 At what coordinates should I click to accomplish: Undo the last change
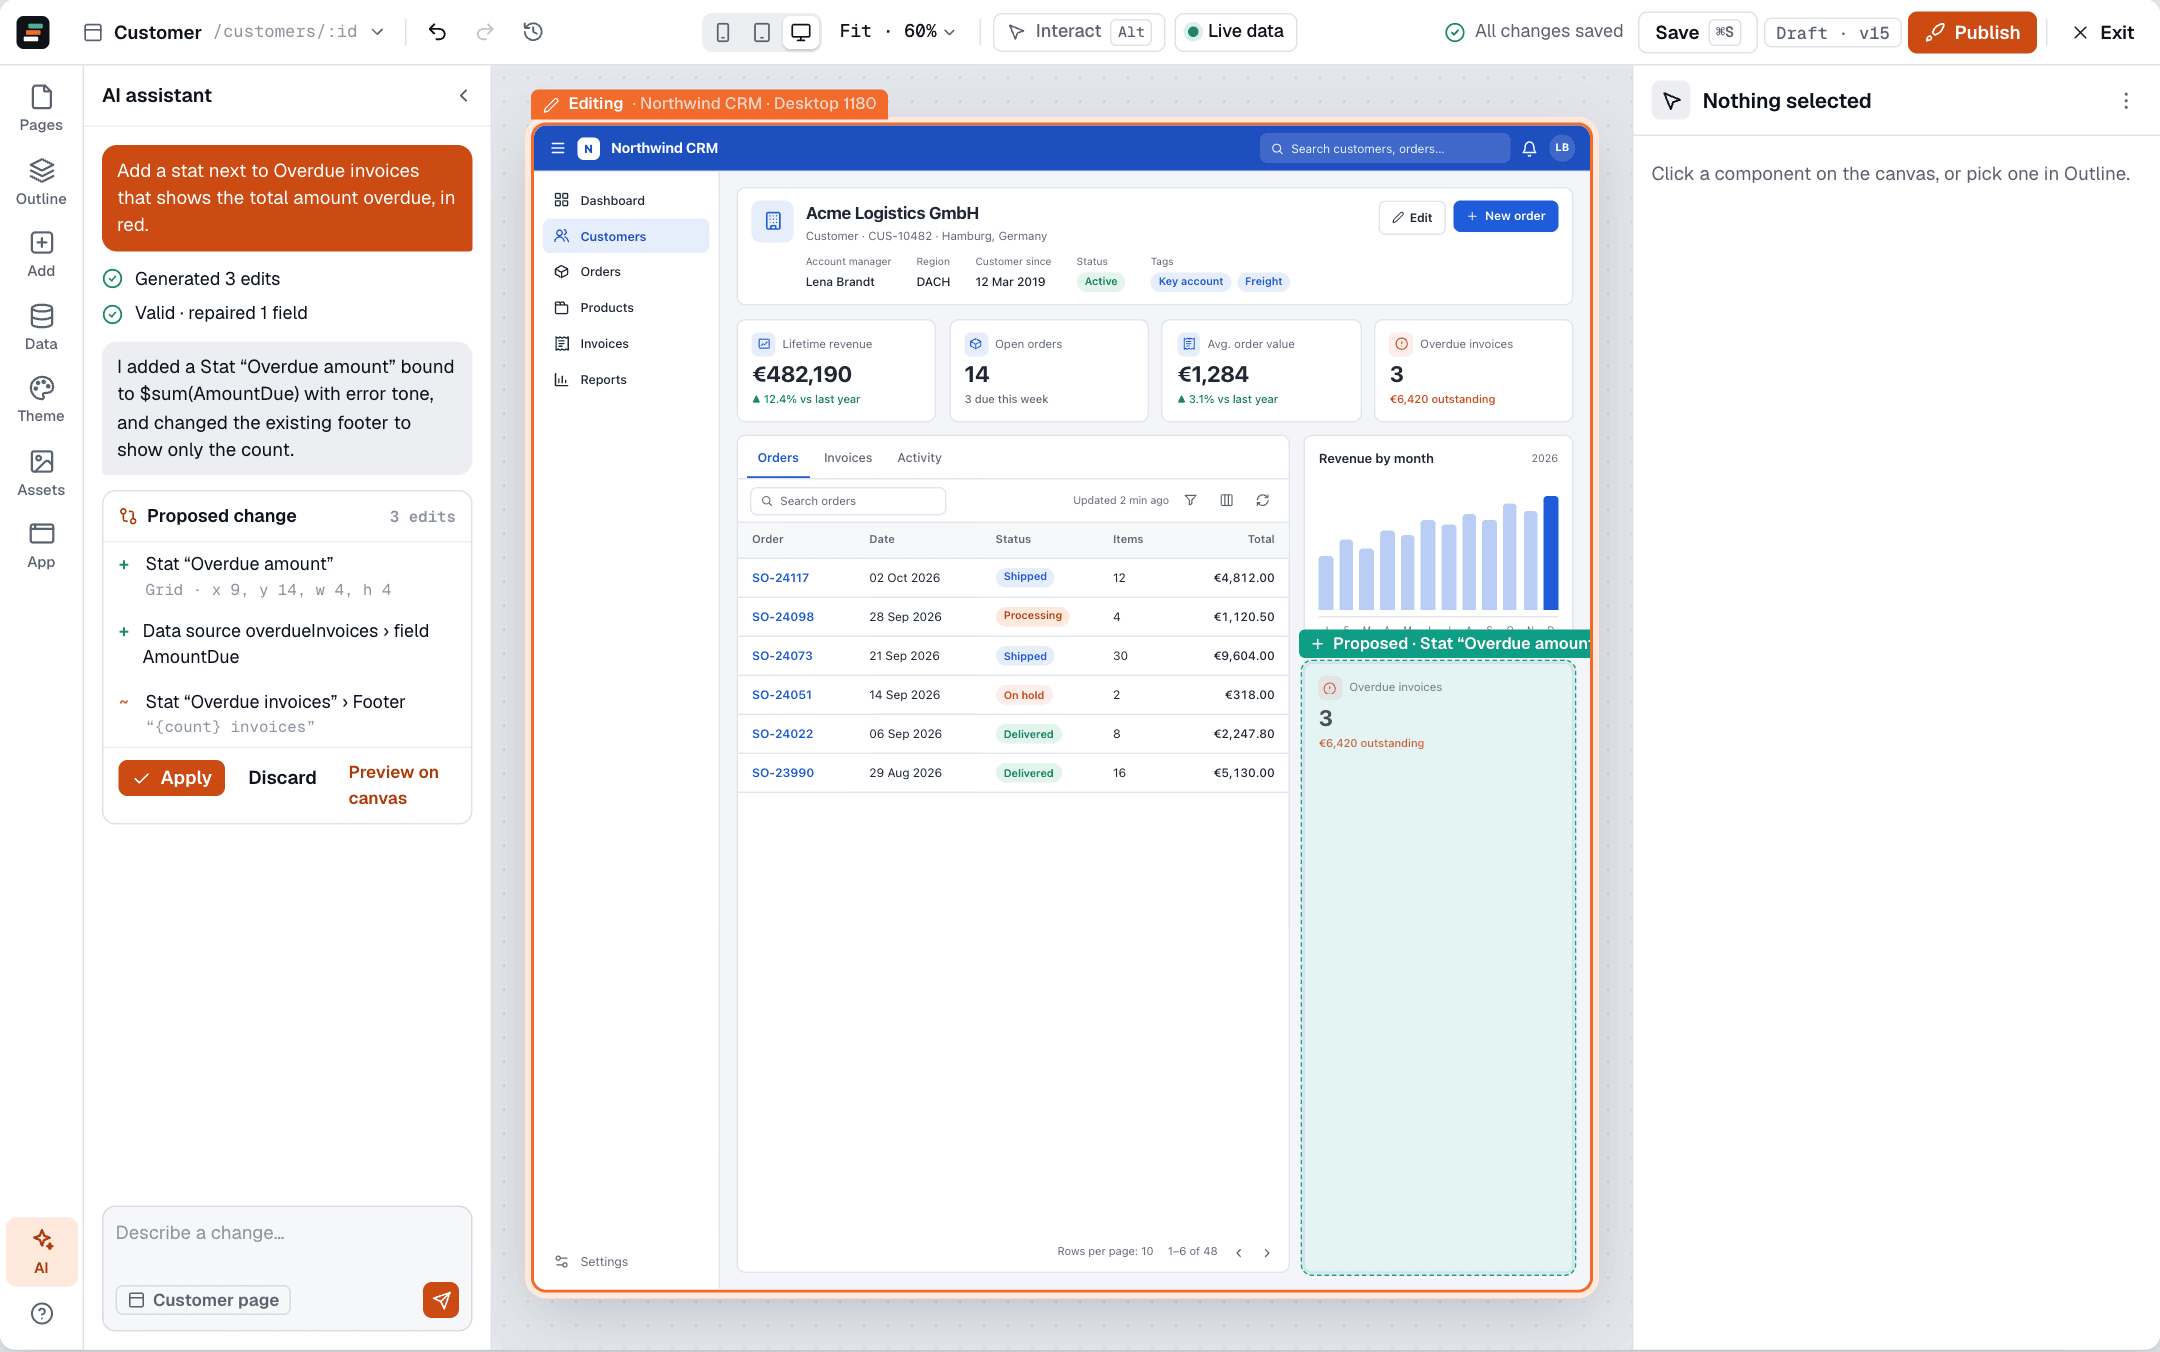pos(437,32)
